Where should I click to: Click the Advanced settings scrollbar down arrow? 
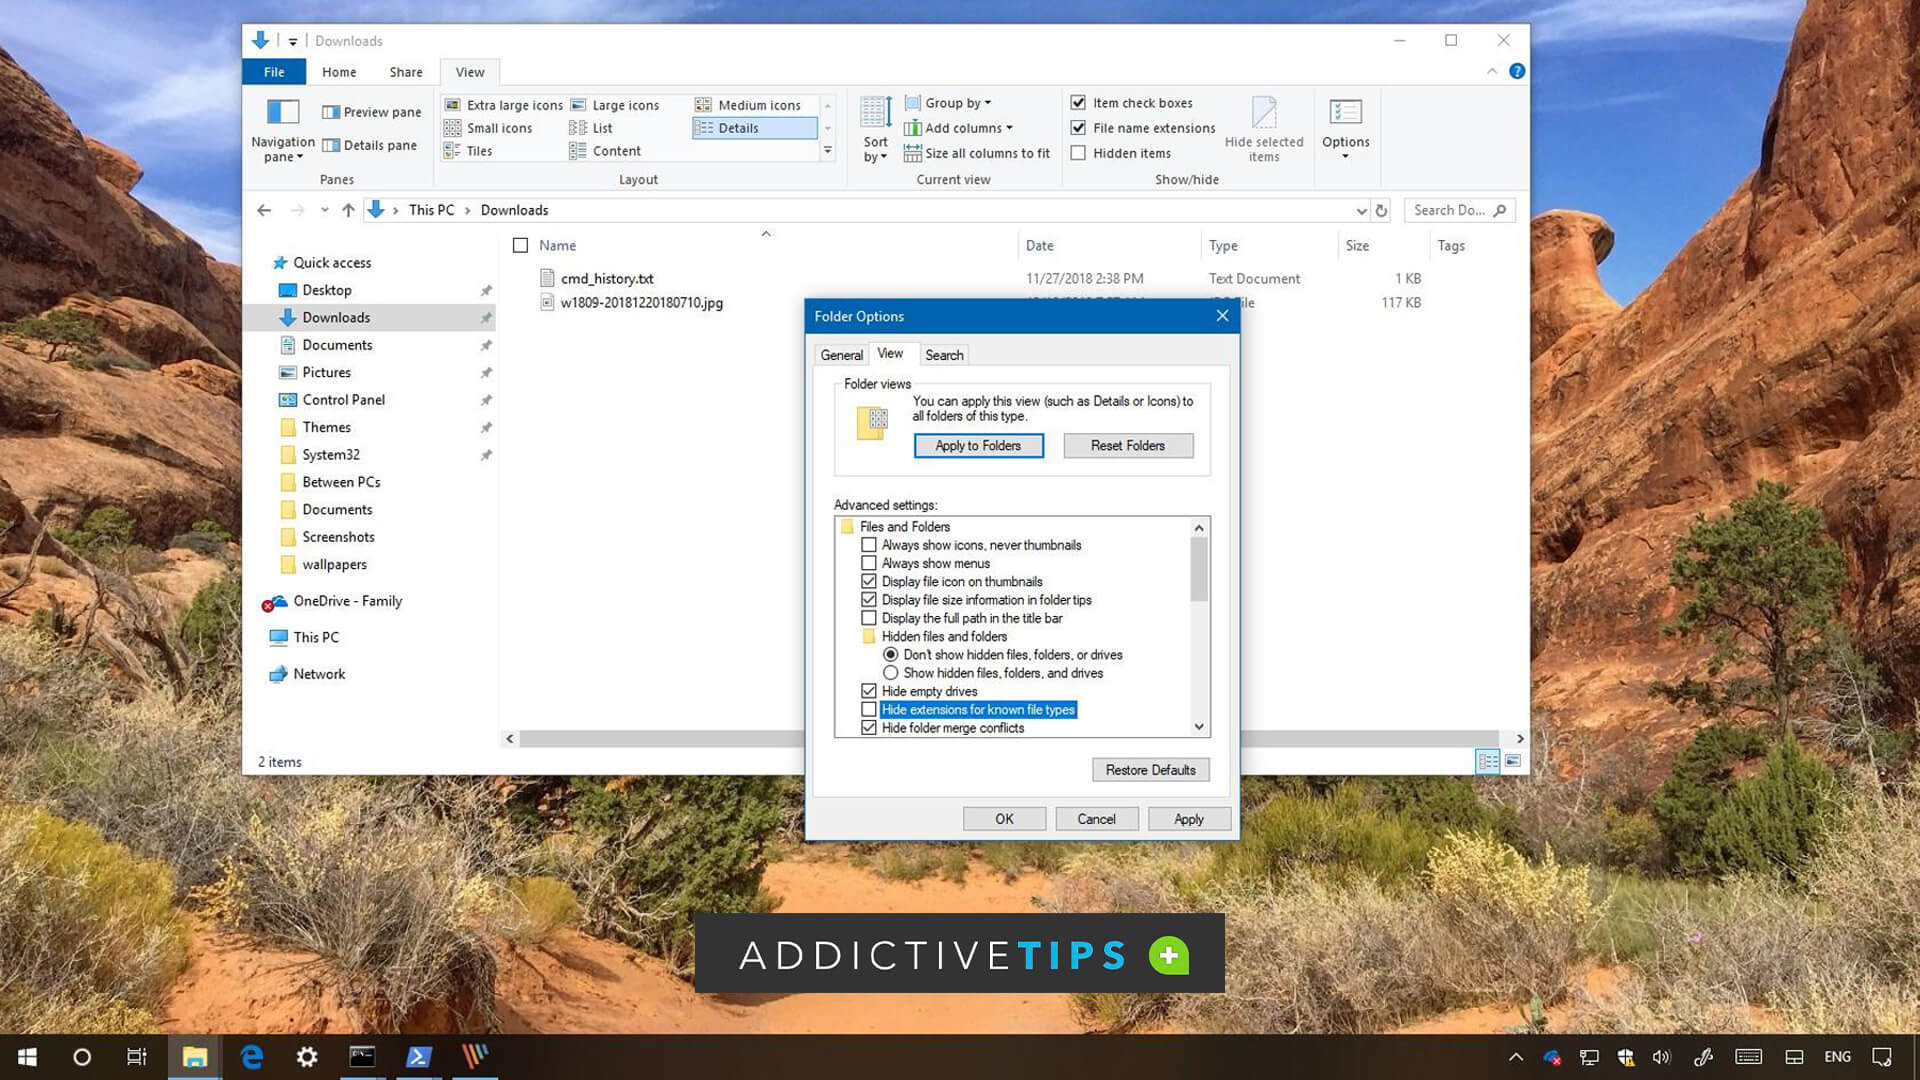coord(1199,727)
